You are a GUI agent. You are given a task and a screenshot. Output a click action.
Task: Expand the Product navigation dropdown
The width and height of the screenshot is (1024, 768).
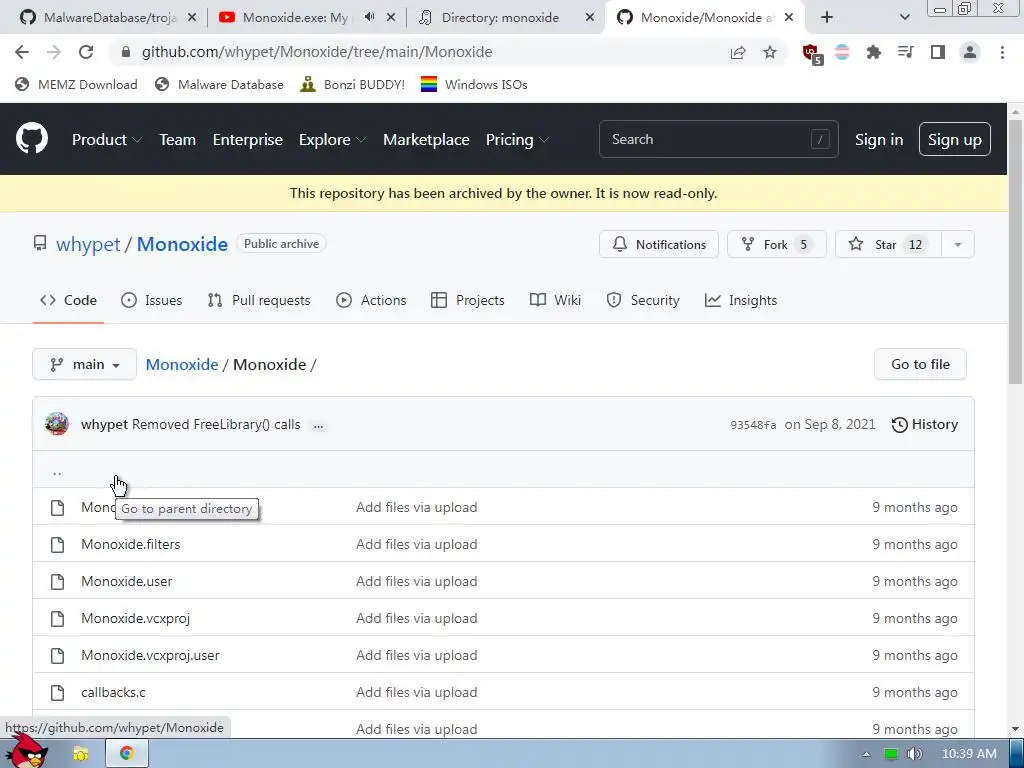point(107,140)
